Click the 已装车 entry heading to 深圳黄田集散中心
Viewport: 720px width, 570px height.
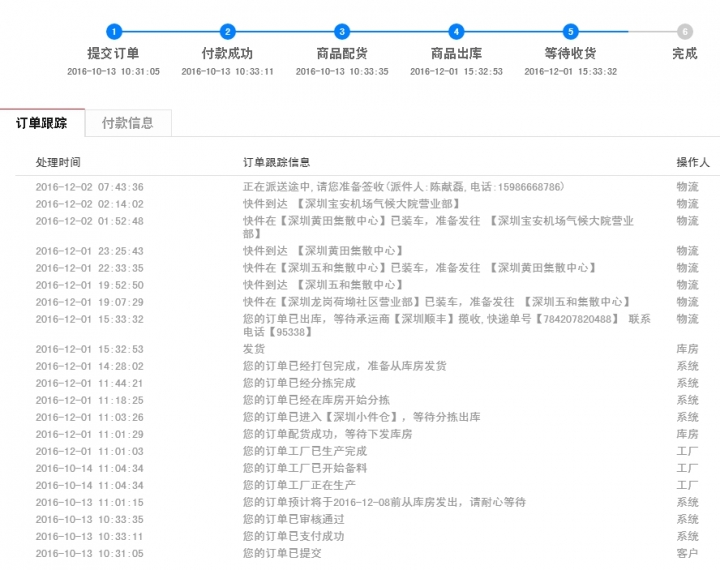tap(420, 268)
